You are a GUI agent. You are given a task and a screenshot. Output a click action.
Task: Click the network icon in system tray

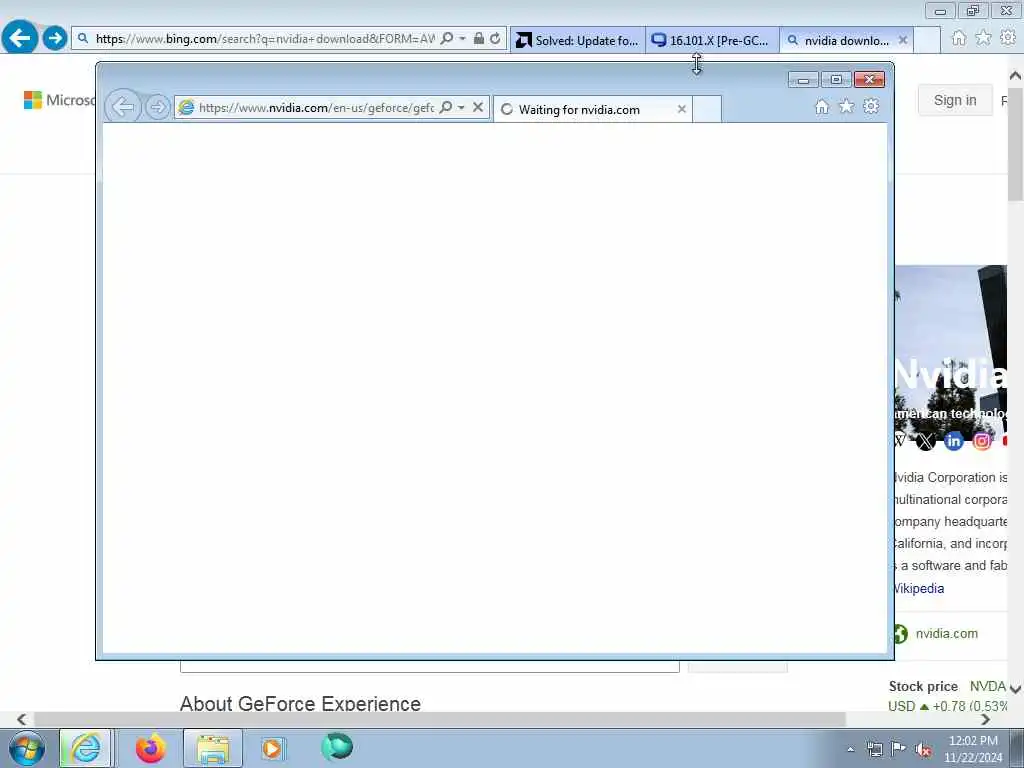point(874,749)
